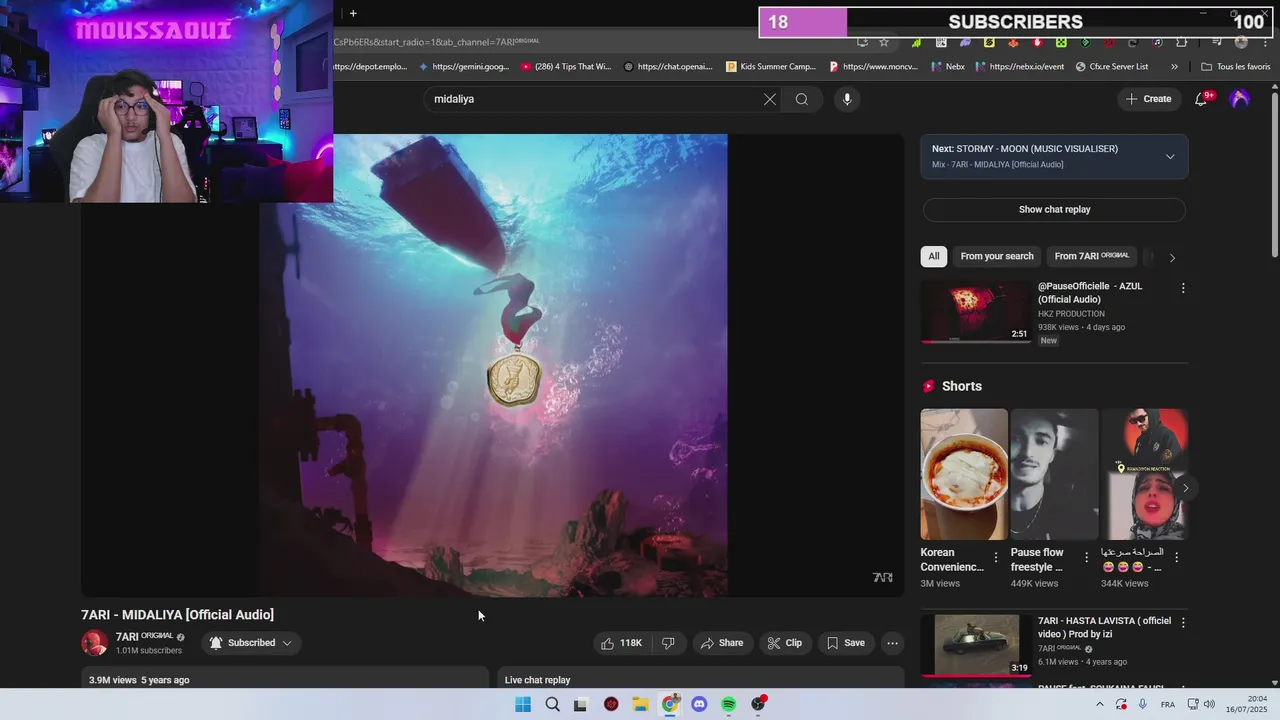Open the 4 Tips That Wi... bookmark

tap(566, 67)
